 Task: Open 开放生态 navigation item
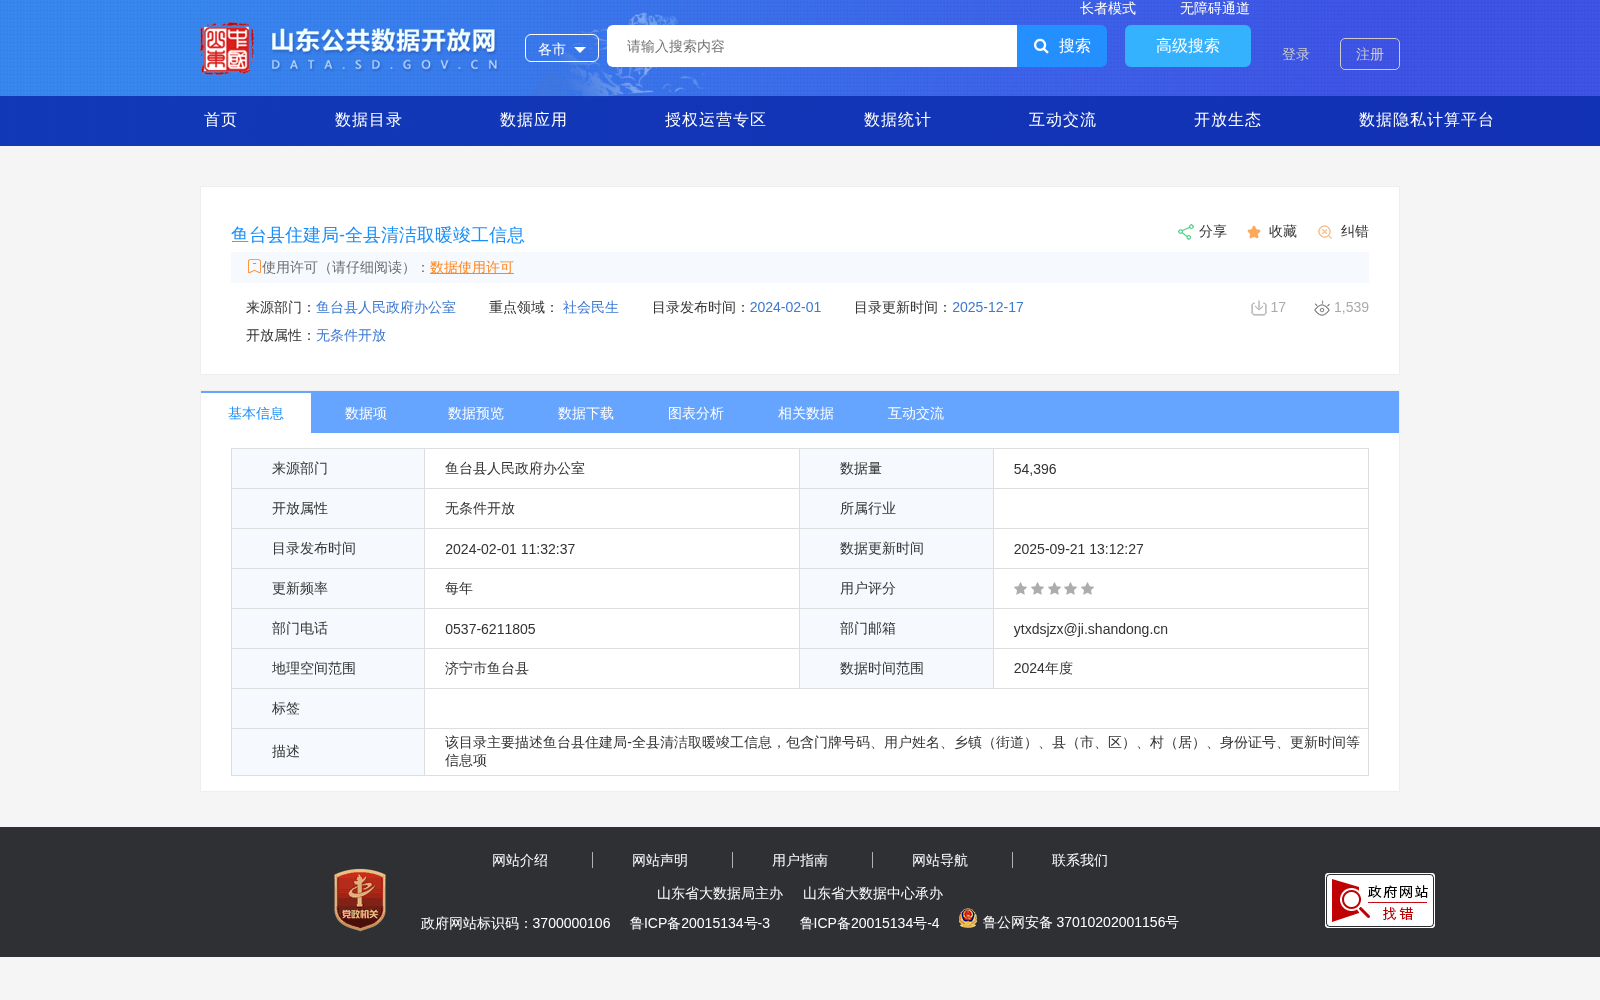[1228, 120]
